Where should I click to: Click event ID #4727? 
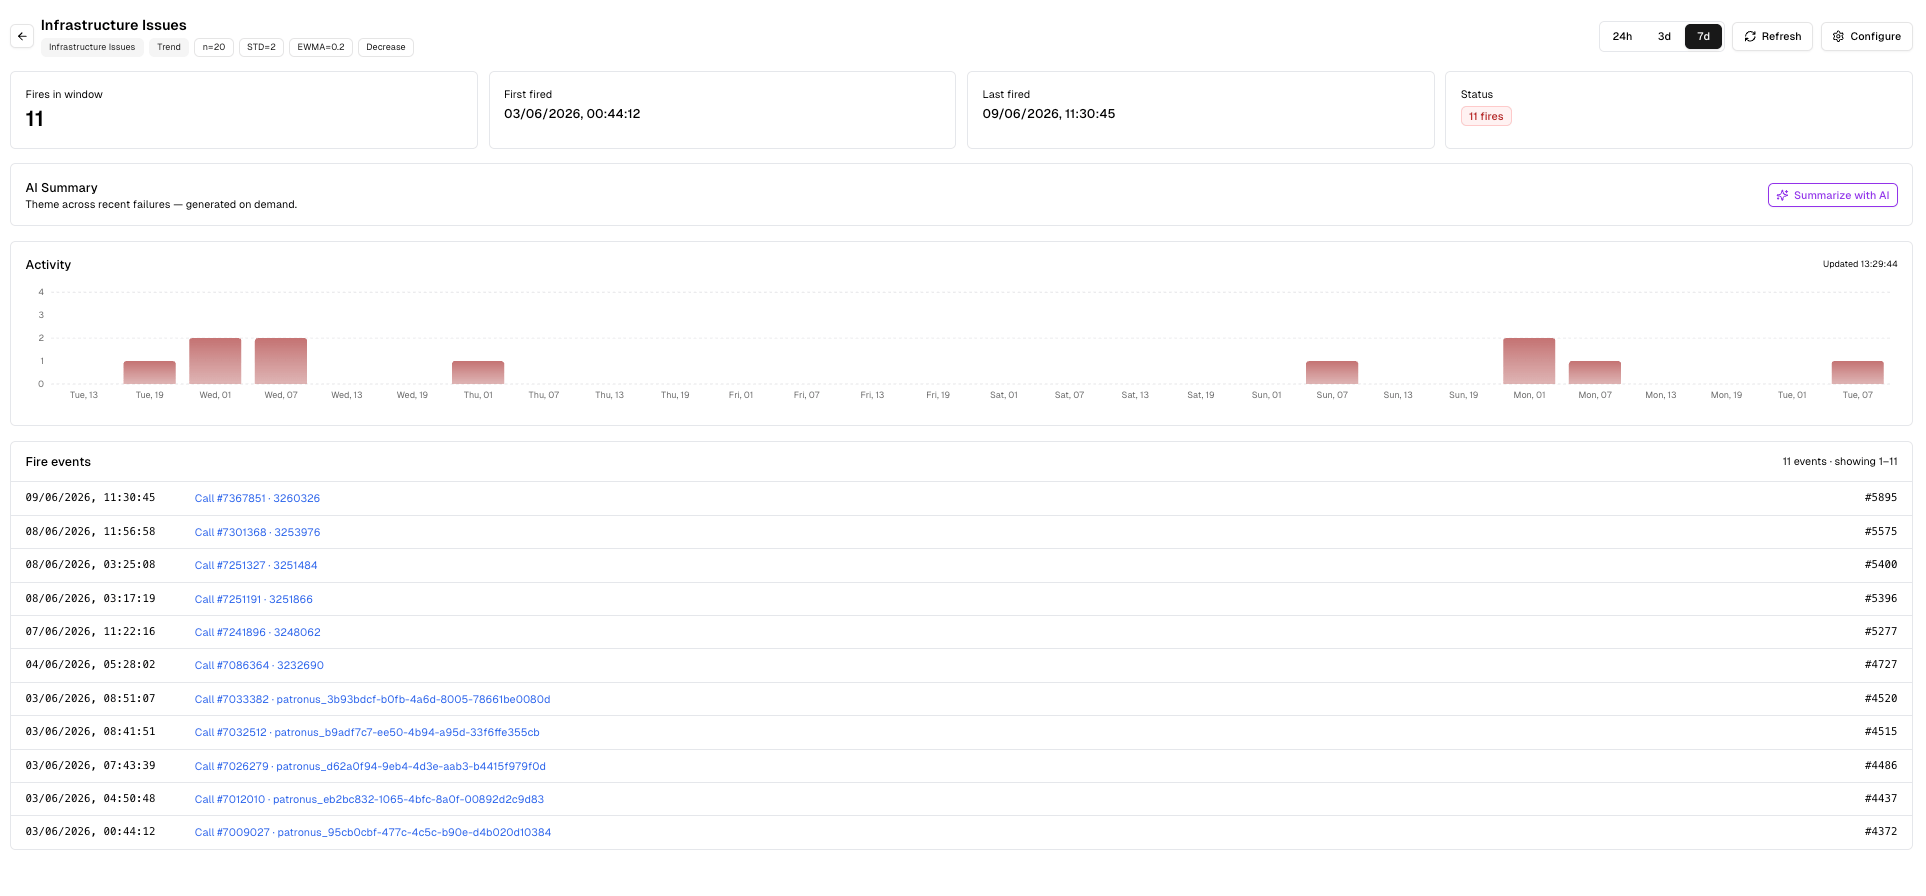pos(1881,665)
